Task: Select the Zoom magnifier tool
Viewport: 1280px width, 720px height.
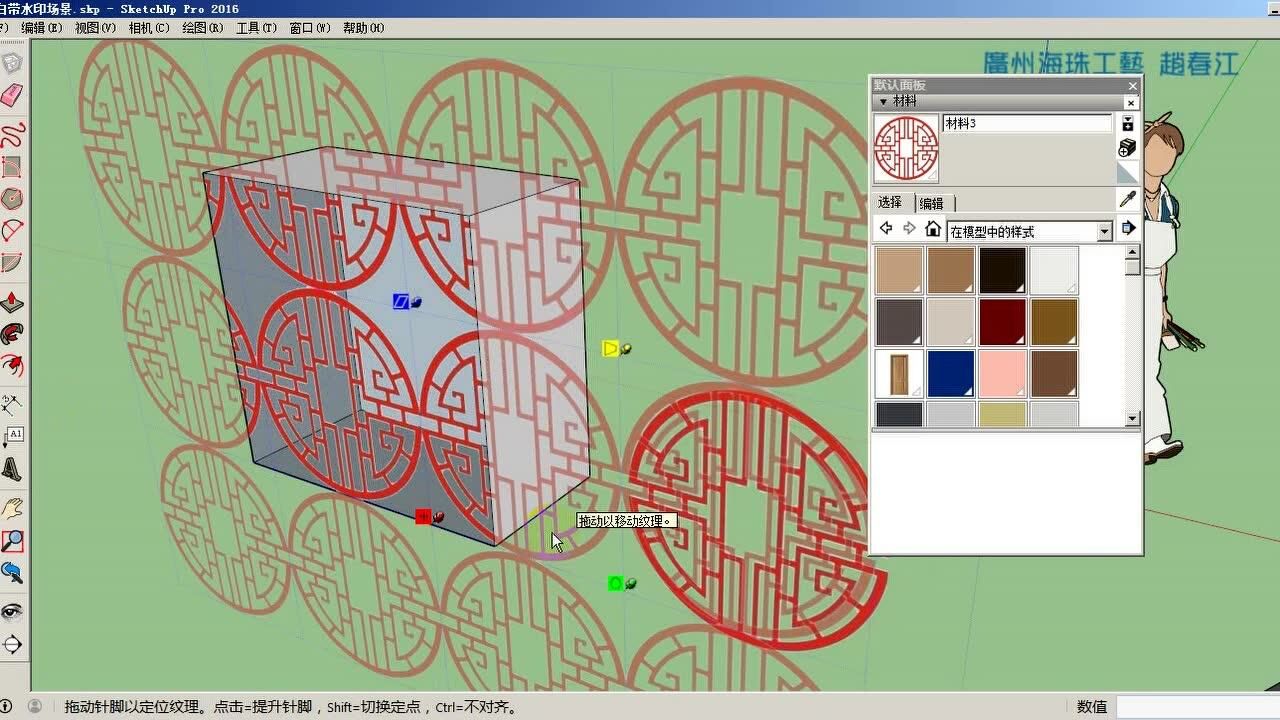Action: (12, 540)
